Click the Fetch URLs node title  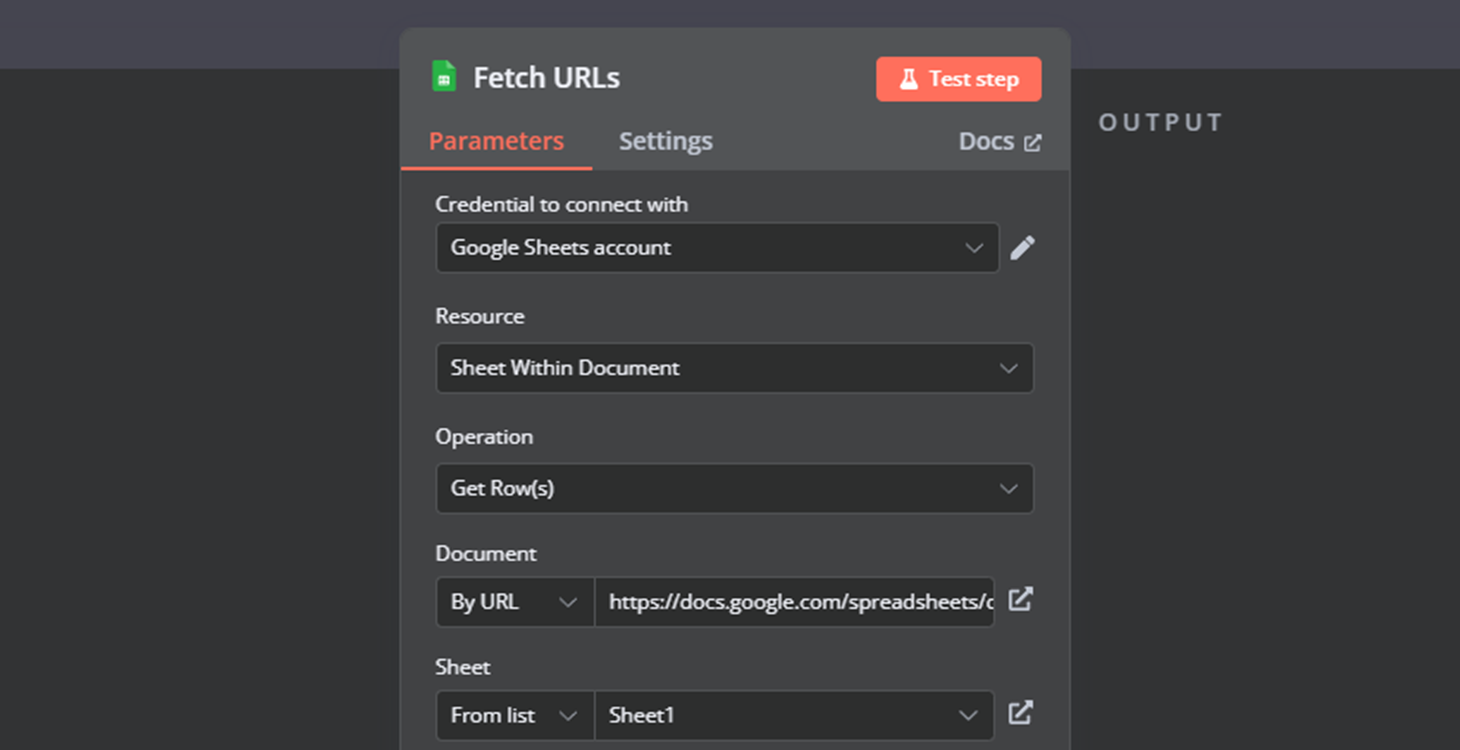coord(547,77)
